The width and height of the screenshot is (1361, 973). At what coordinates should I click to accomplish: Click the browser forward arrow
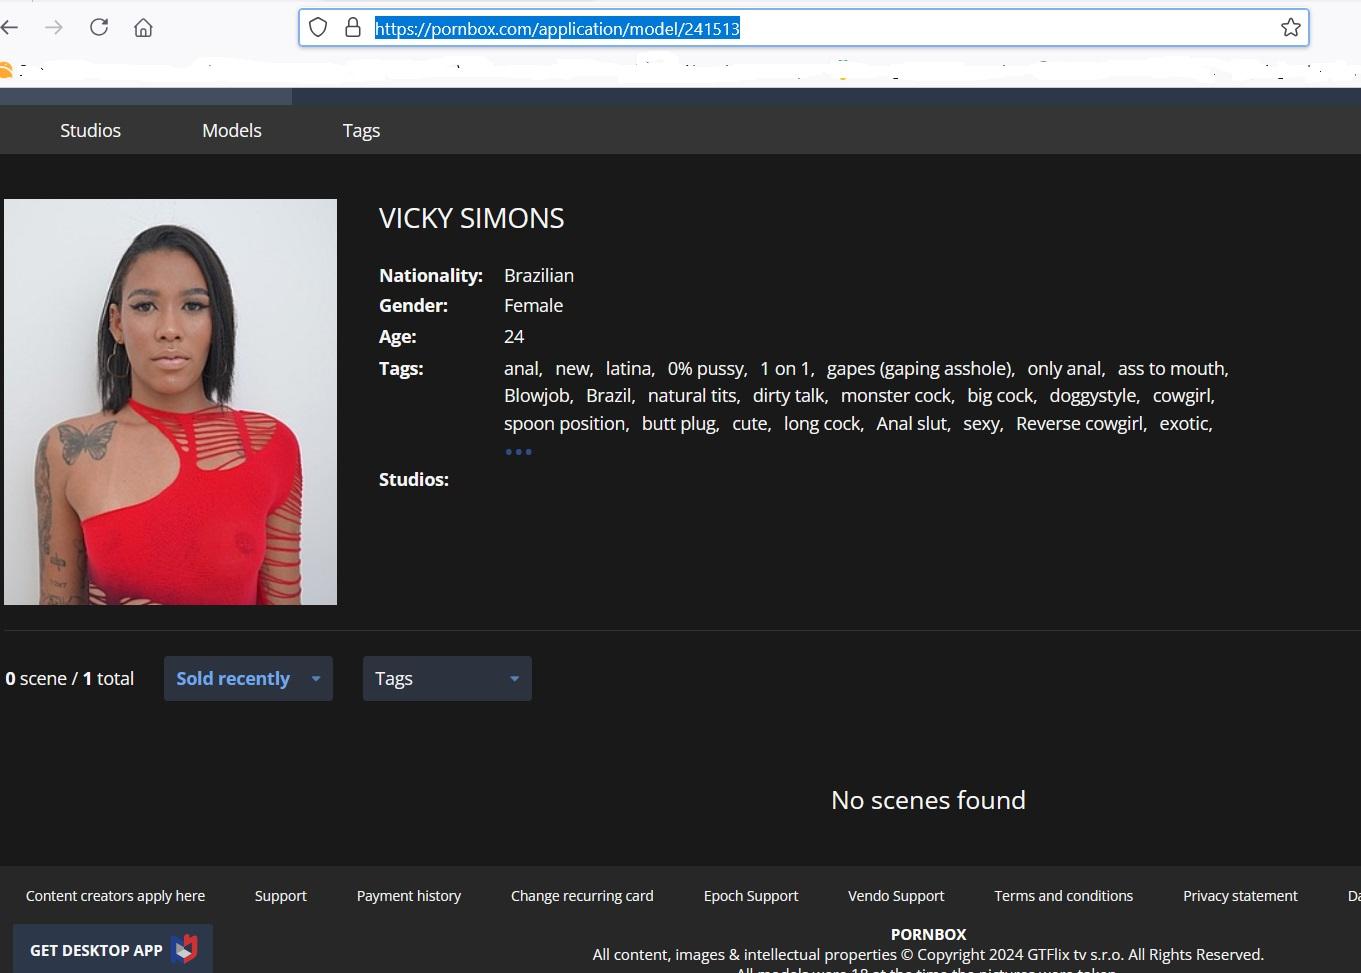[x=54, y=27]
